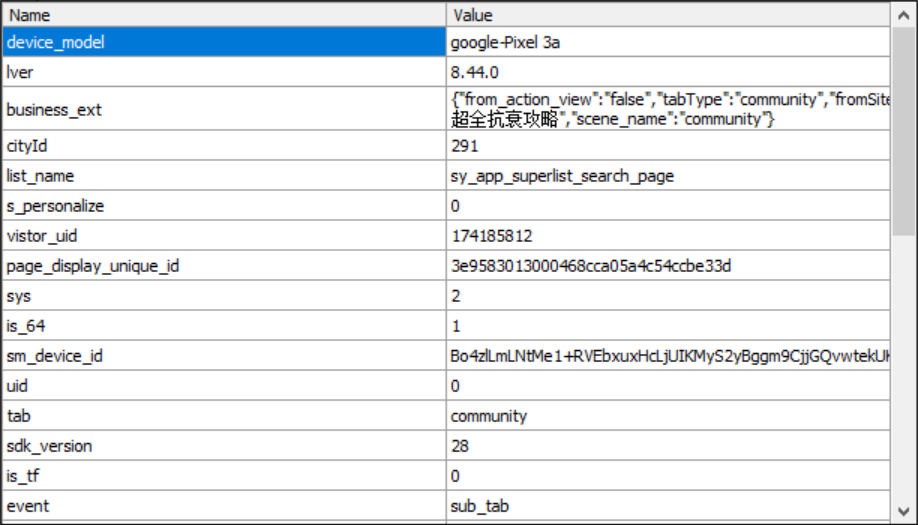
Task: Click the vertical scrollbar thumb
Action: (x=903, y=131)
